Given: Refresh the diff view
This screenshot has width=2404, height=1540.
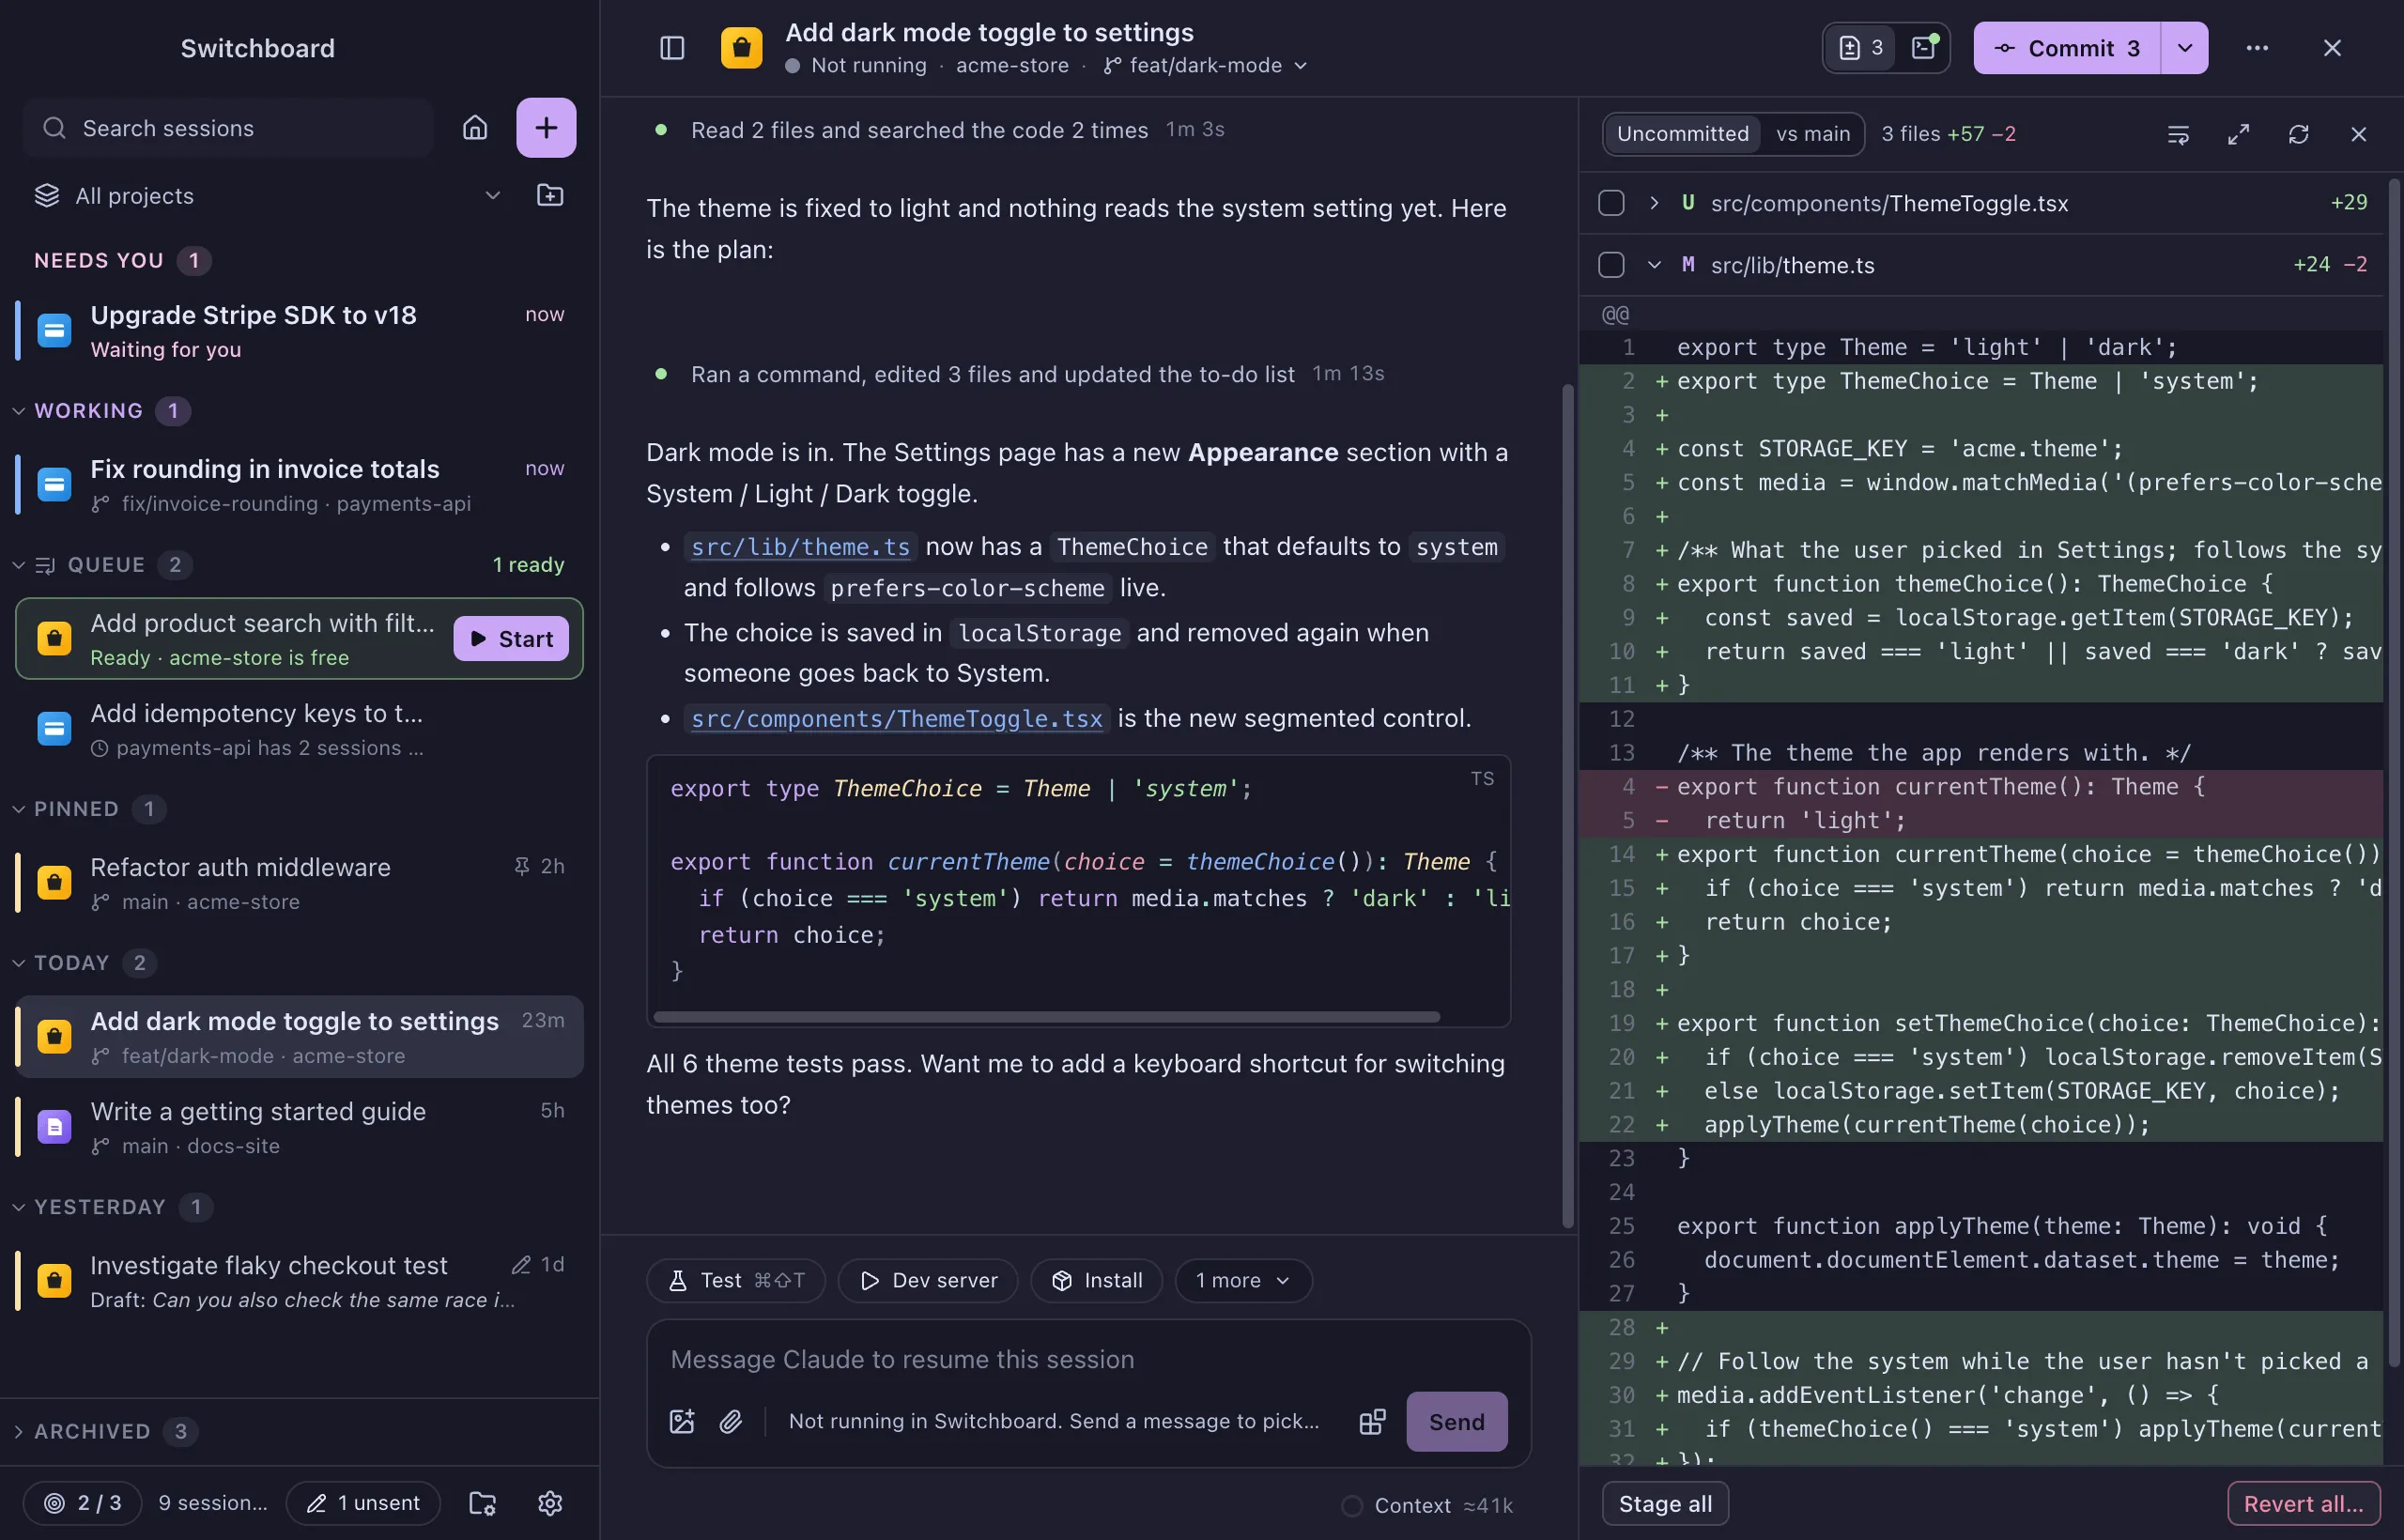Looking at the screenshot, I should tap(2298, 134).
